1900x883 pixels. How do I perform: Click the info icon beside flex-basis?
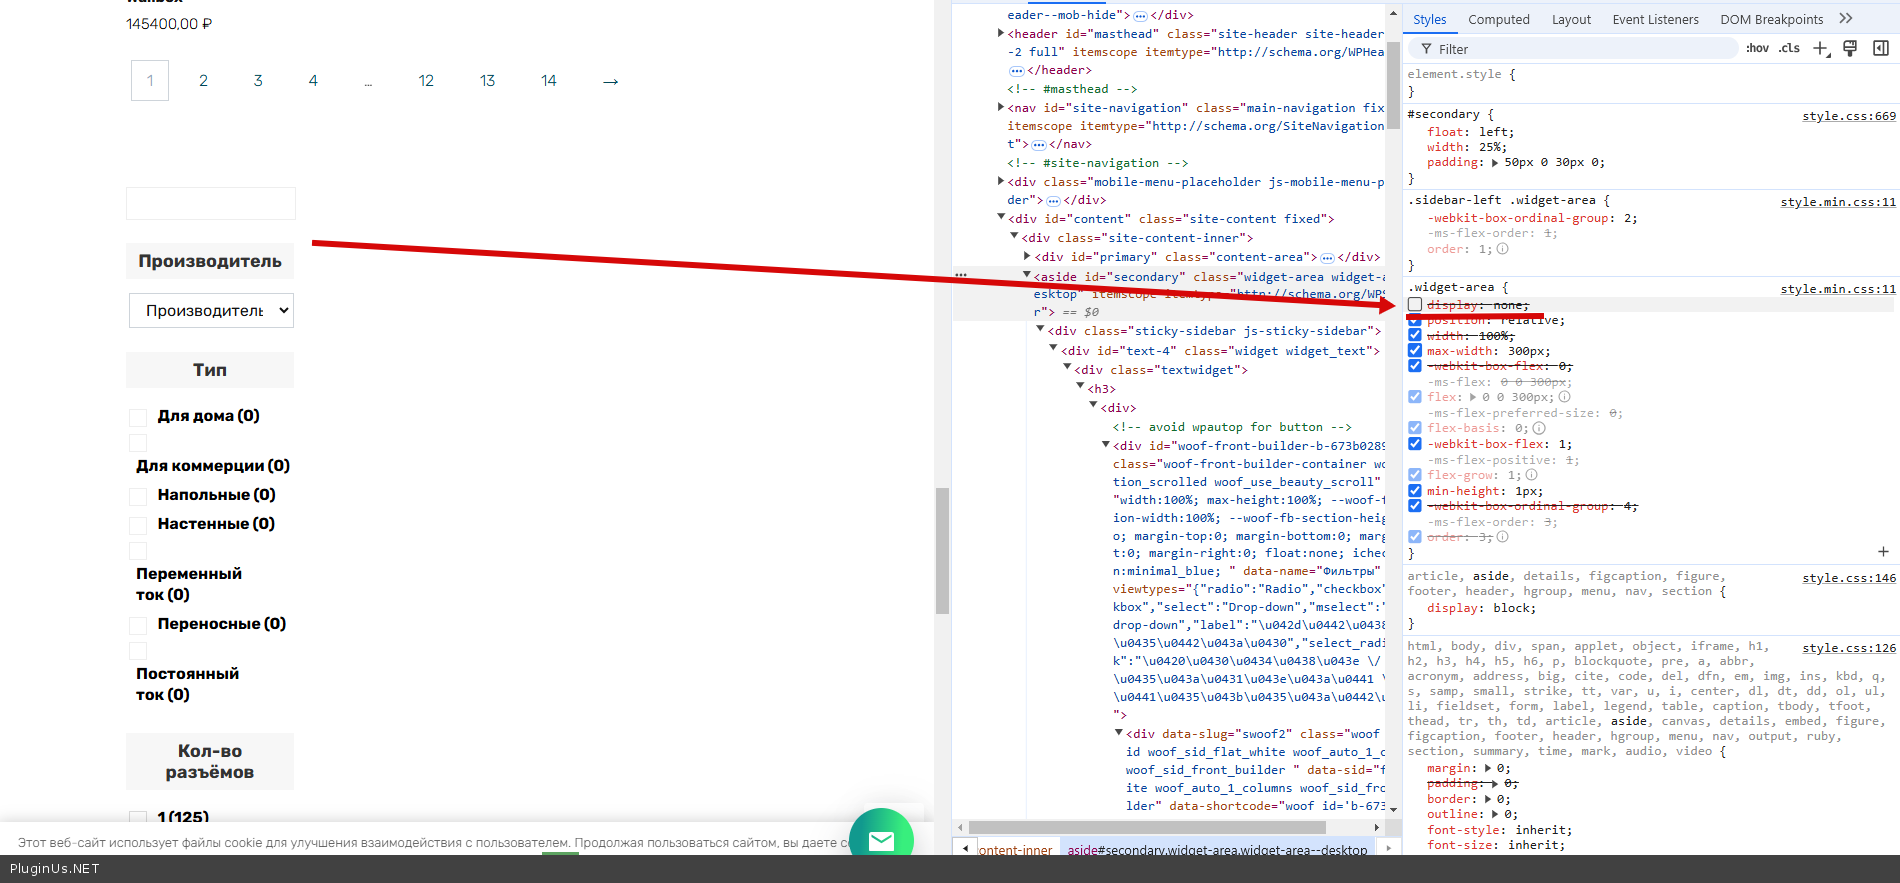[1539, 428]
